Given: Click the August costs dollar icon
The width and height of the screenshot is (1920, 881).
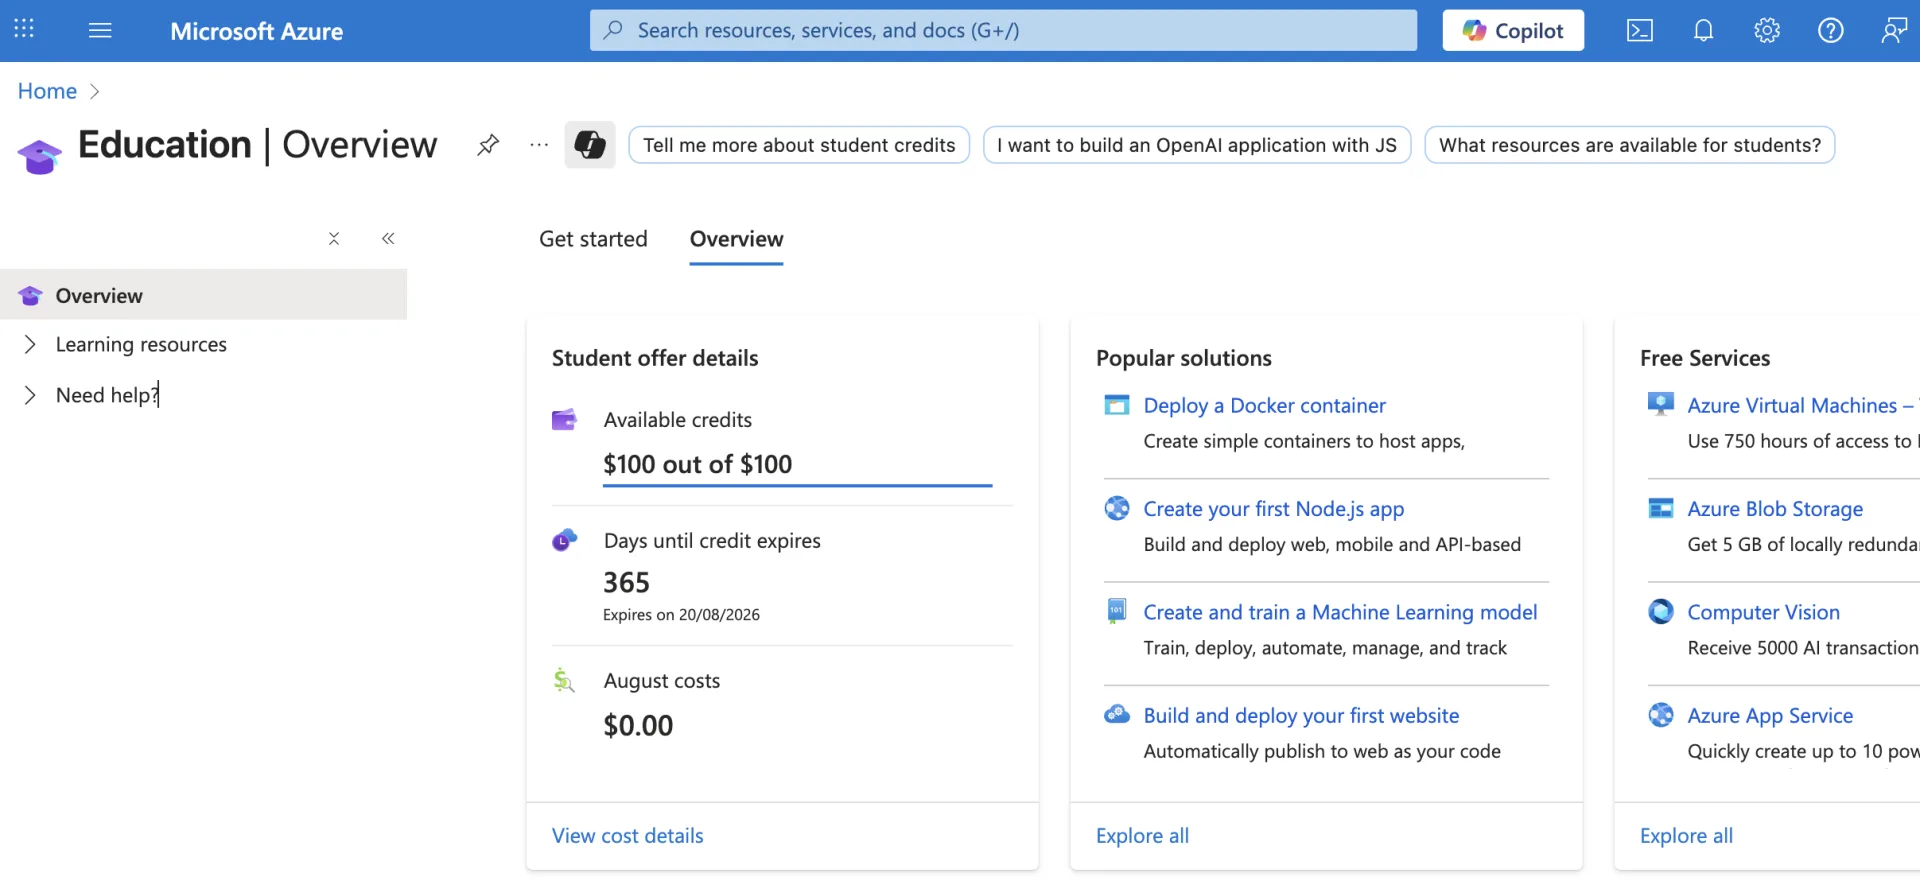Looking at the screenshot, I should [x=564, y=680].
